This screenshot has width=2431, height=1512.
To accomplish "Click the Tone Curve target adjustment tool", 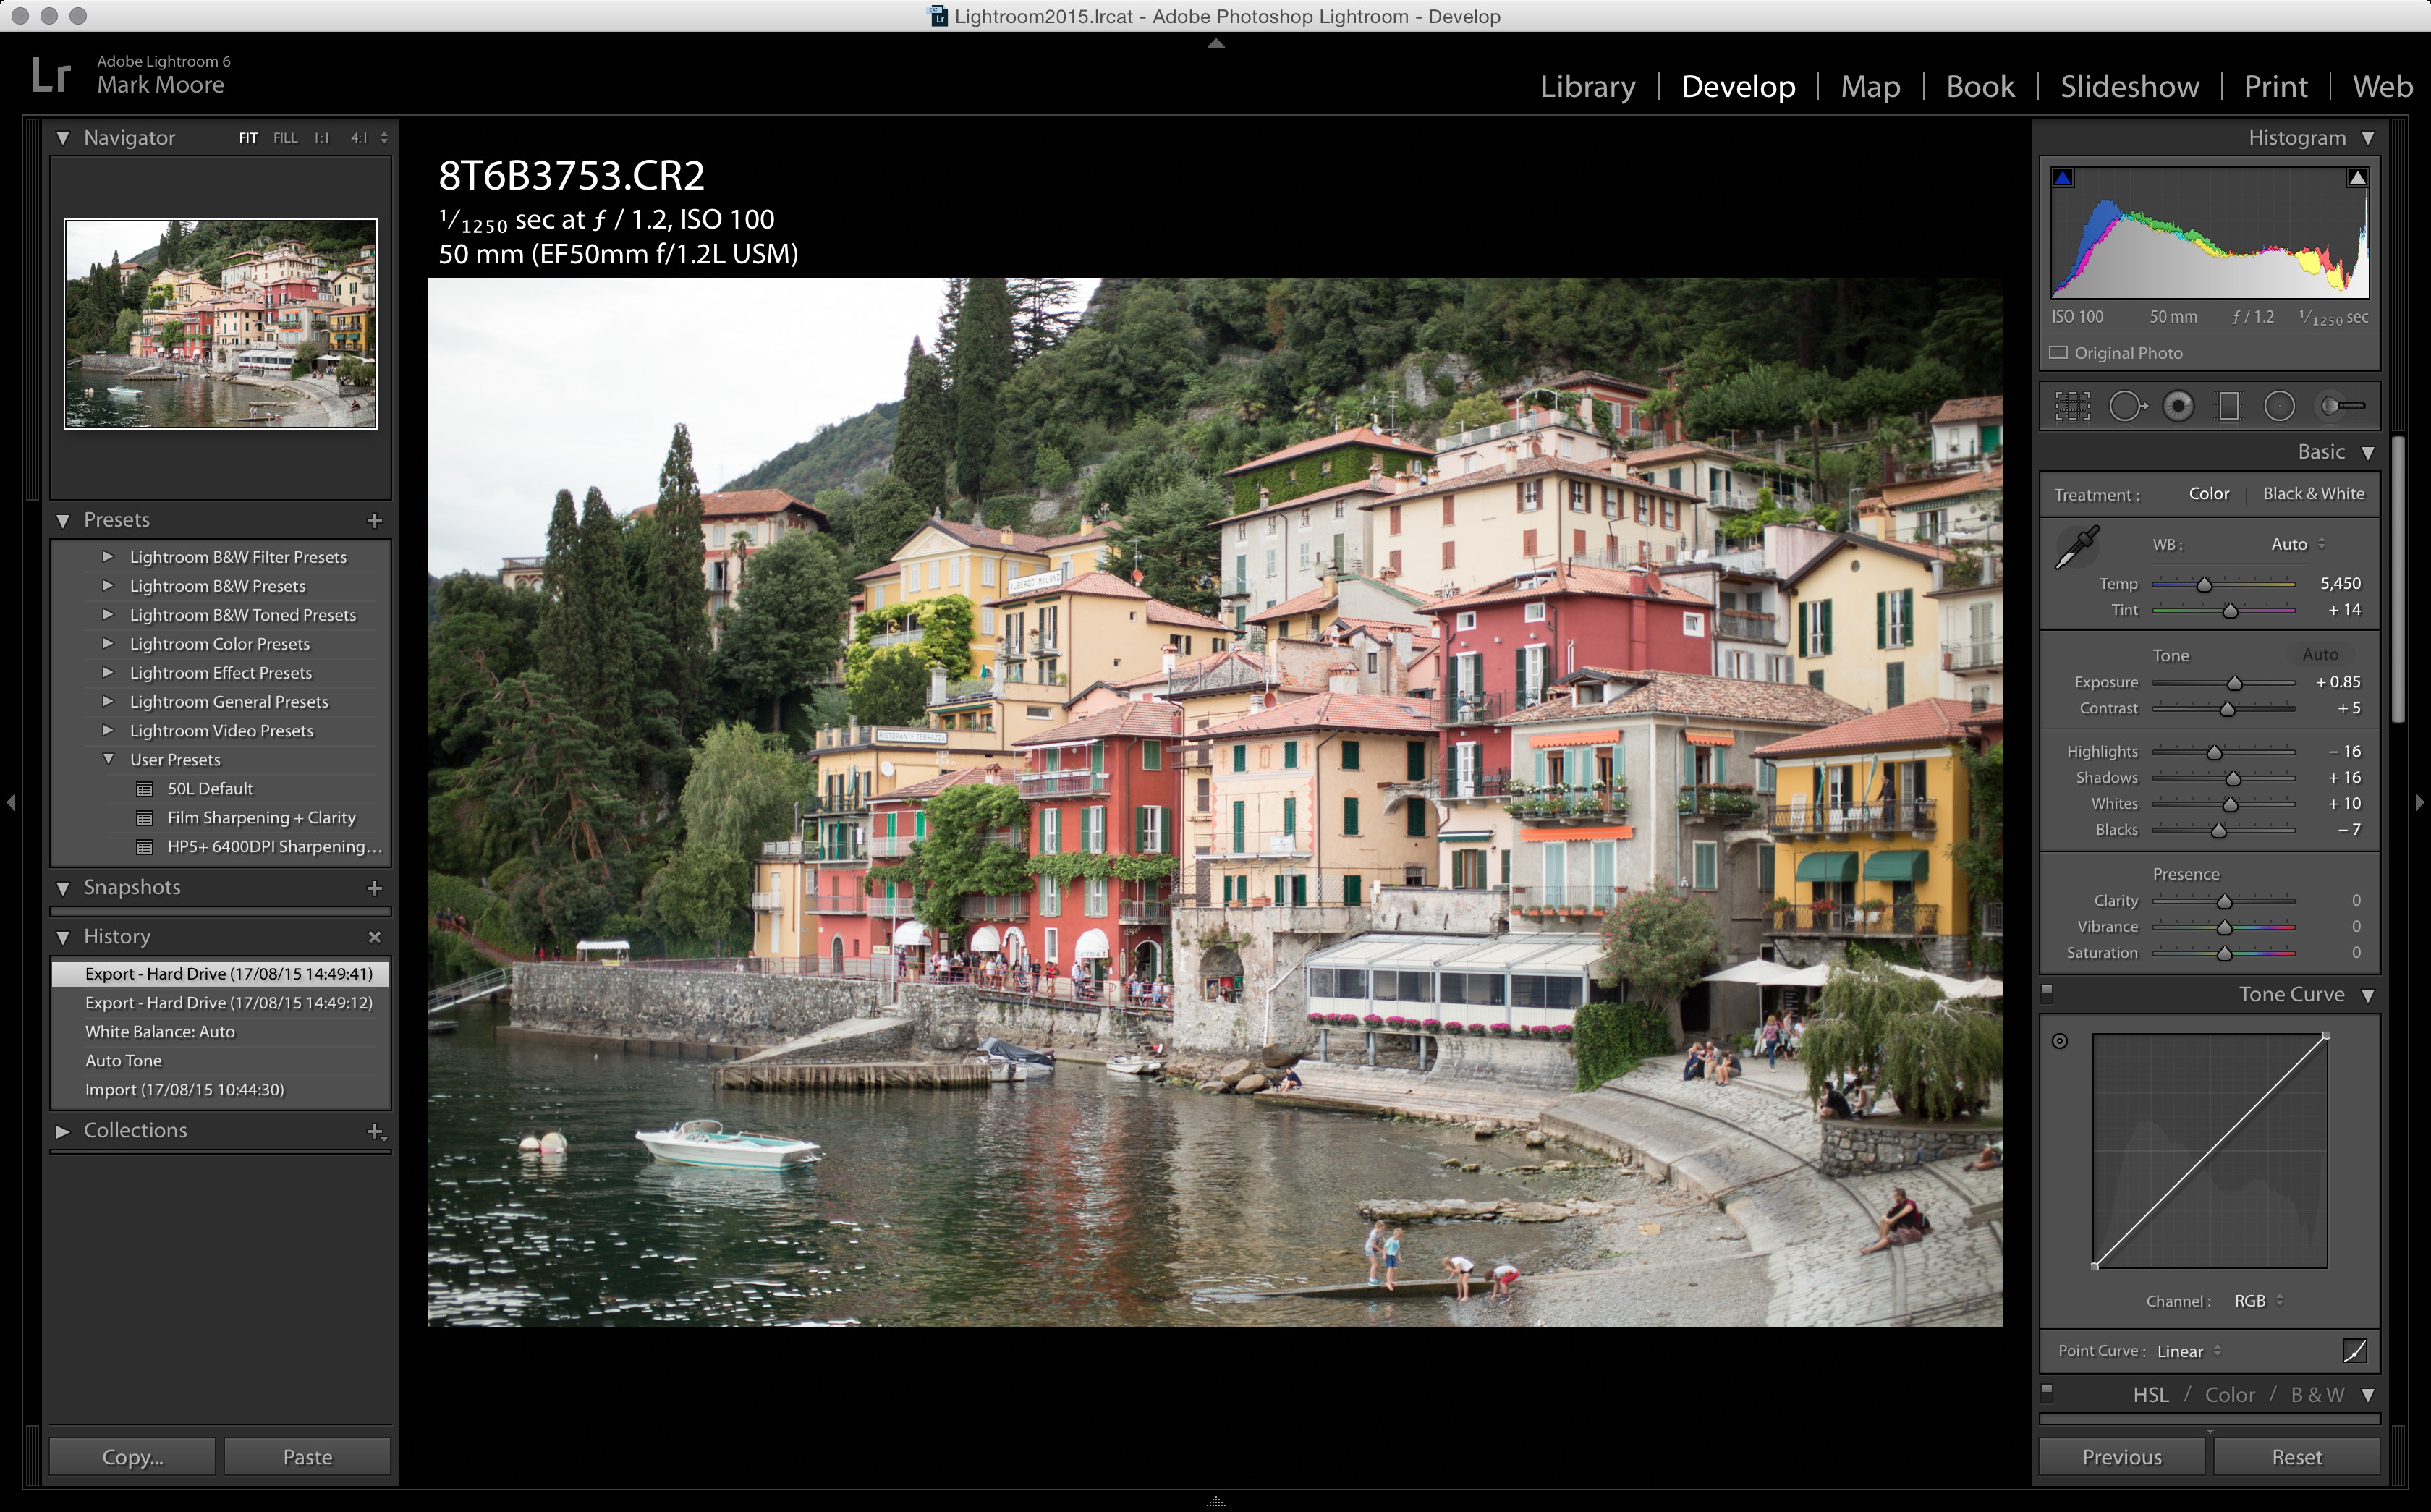I will [x=2060, y=1041].
